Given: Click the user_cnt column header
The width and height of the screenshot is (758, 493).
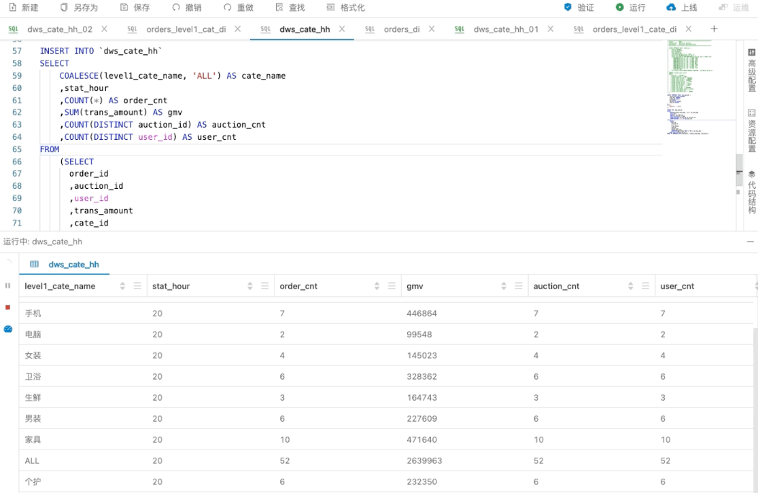Looking at the screenshot, I should 677,286.
